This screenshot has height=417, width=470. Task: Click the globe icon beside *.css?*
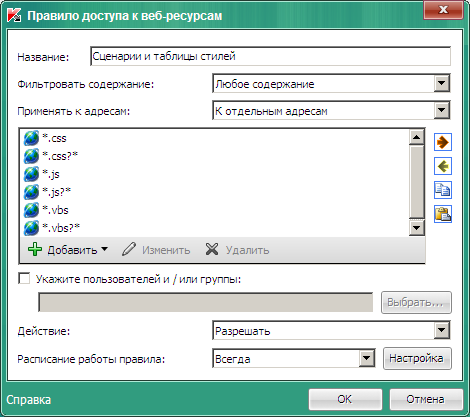tap(31, 156)
